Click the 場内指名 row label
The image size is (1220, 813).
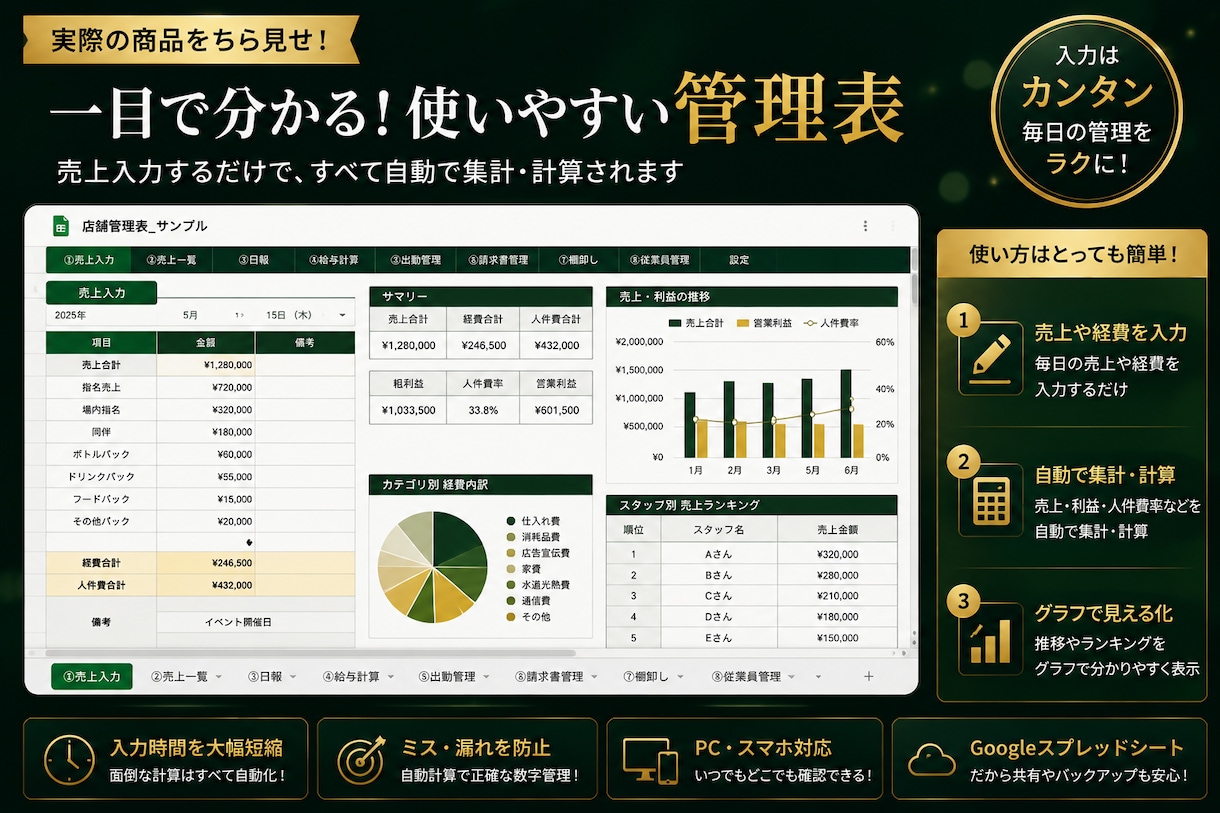point(101,410)
